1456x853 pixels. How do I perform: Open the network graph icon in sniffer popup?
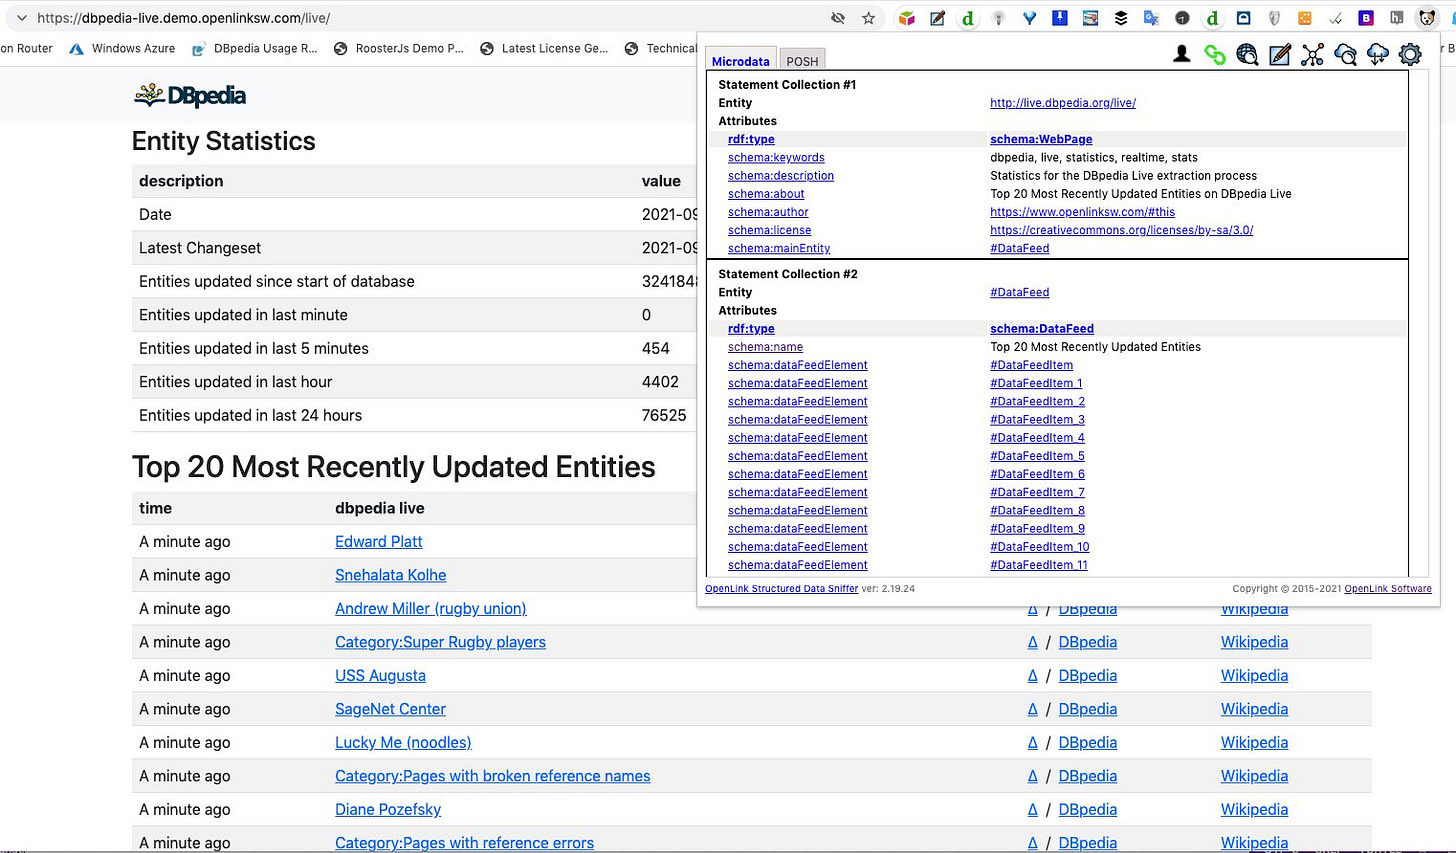click(1312, 55)
